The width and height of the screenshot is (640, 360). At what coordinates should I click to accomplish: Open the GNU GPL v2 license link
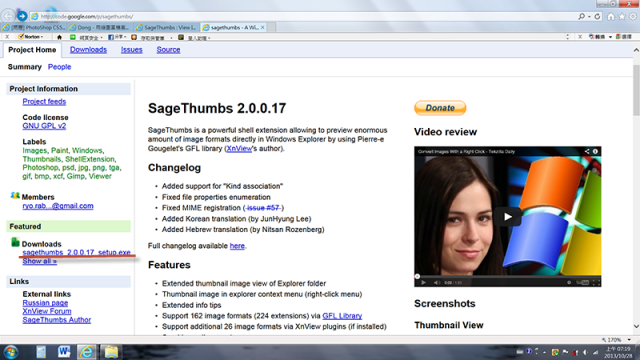point(44,126)
